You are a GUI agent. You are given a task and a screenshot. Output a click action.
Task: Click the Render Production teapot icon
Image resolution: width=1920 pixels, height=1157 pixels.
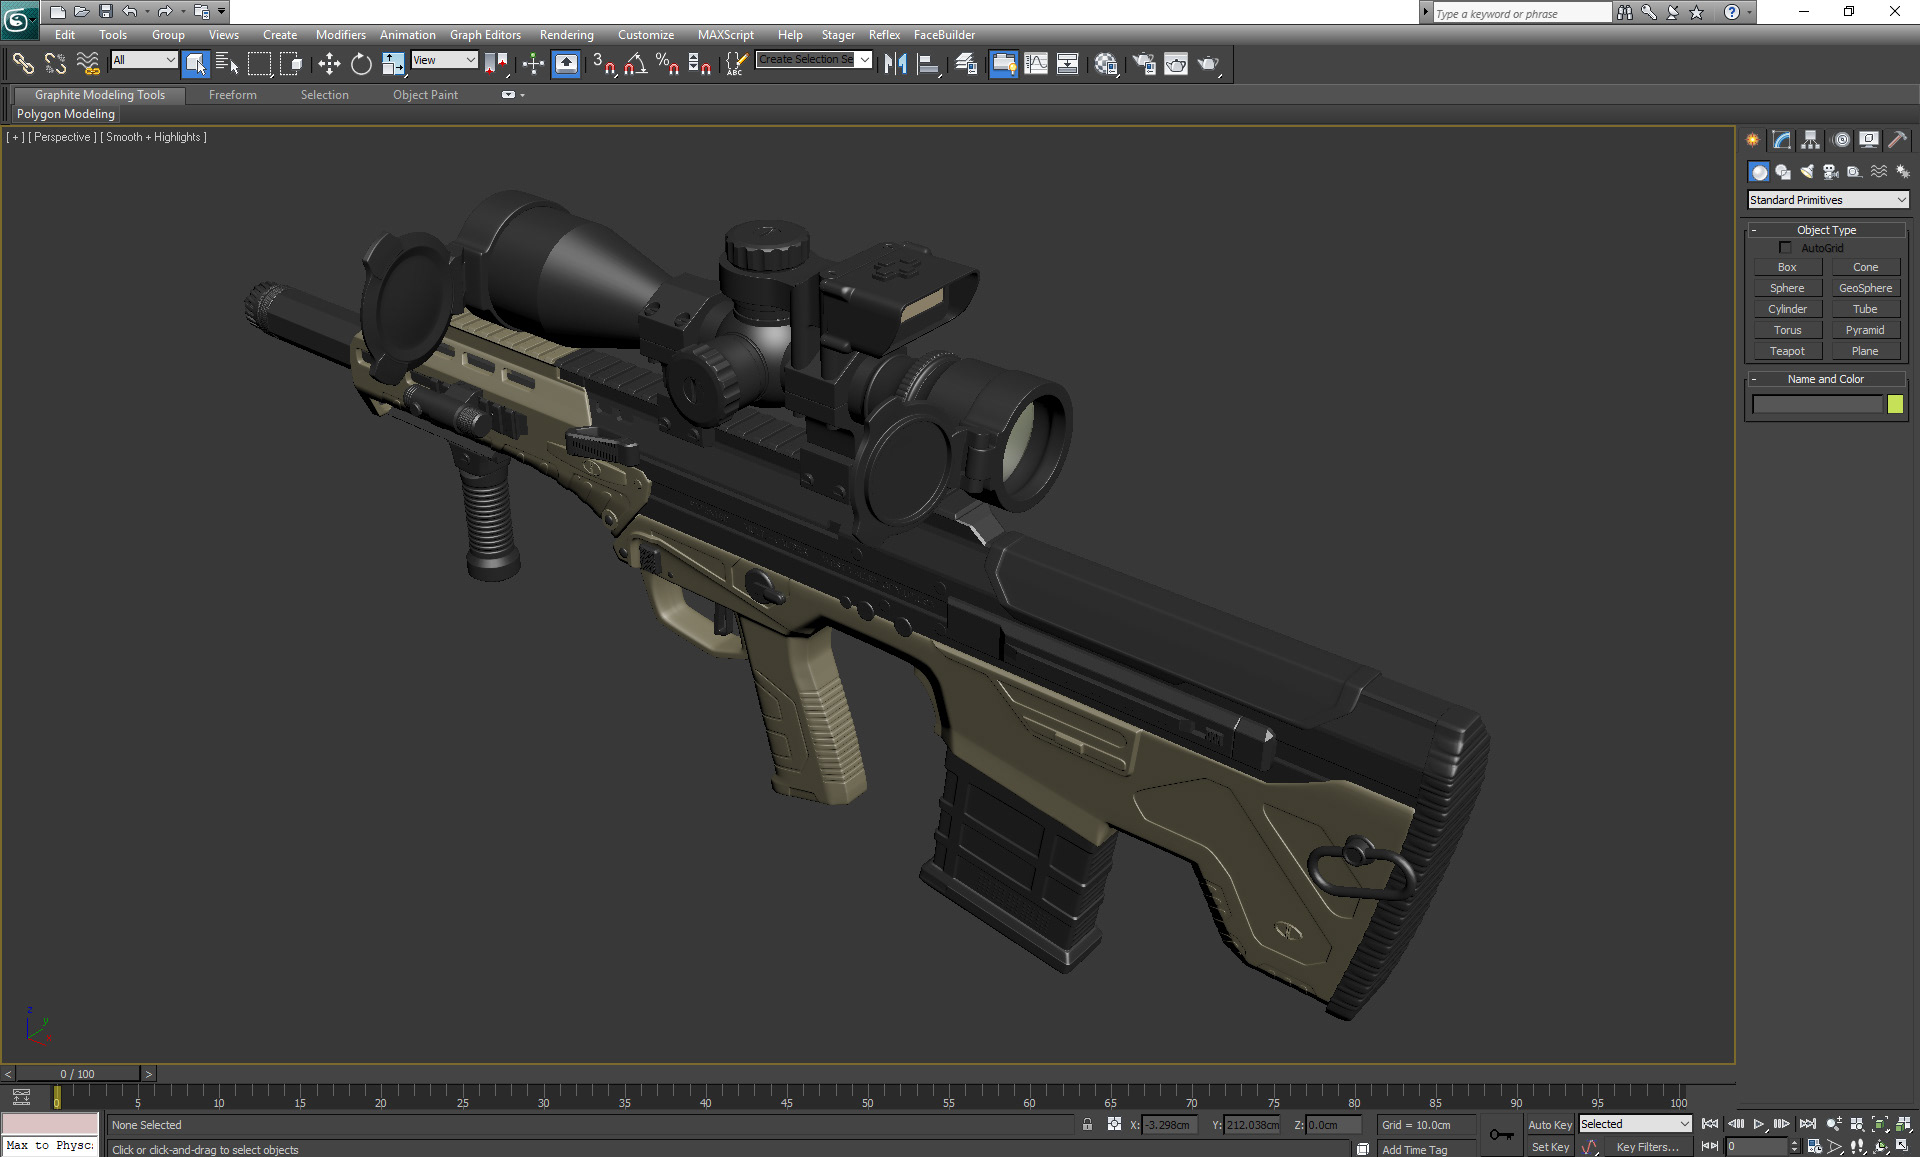pos(1210,63)
